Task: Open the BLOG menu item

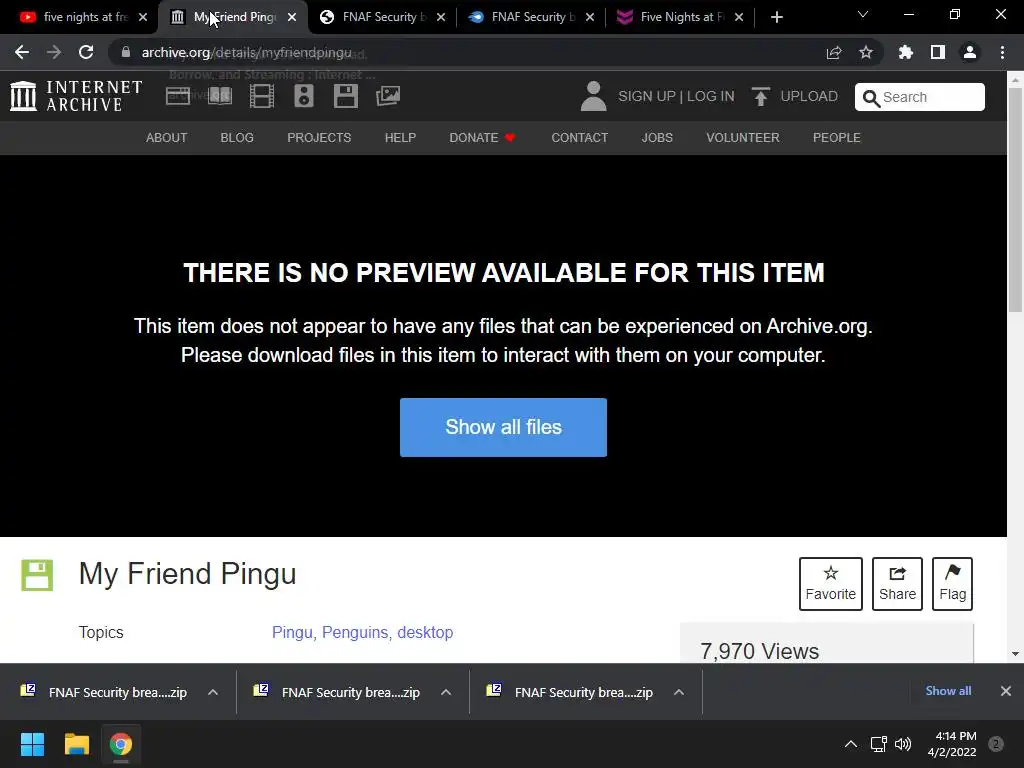Action: [237, 138]
